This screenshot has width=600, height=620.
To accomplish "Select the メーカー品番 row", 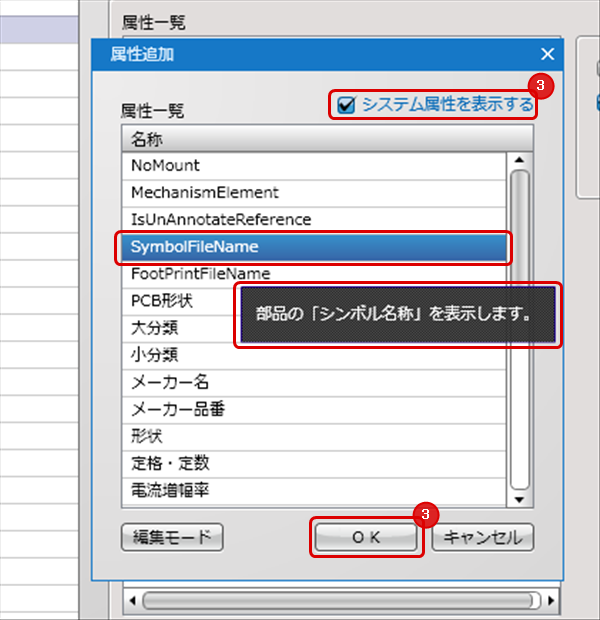I will tap(178, 409).
